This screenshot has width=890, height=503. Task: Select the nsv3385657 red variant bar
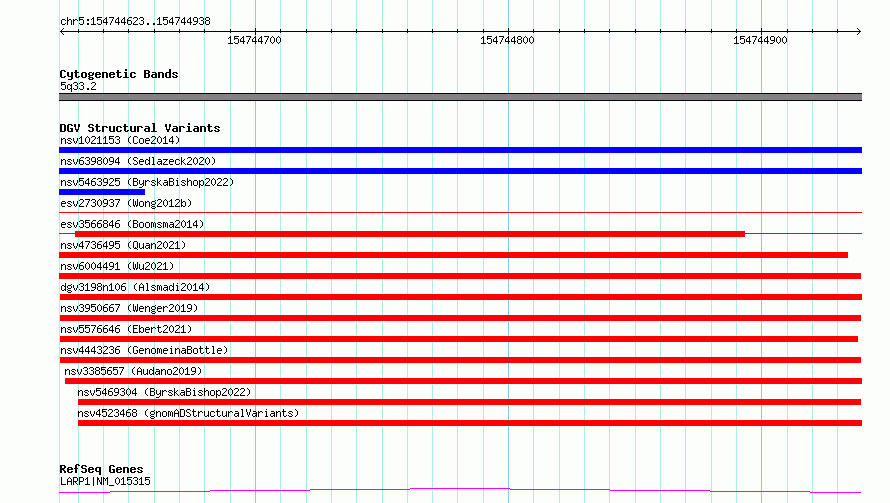[x=463, y=381]
